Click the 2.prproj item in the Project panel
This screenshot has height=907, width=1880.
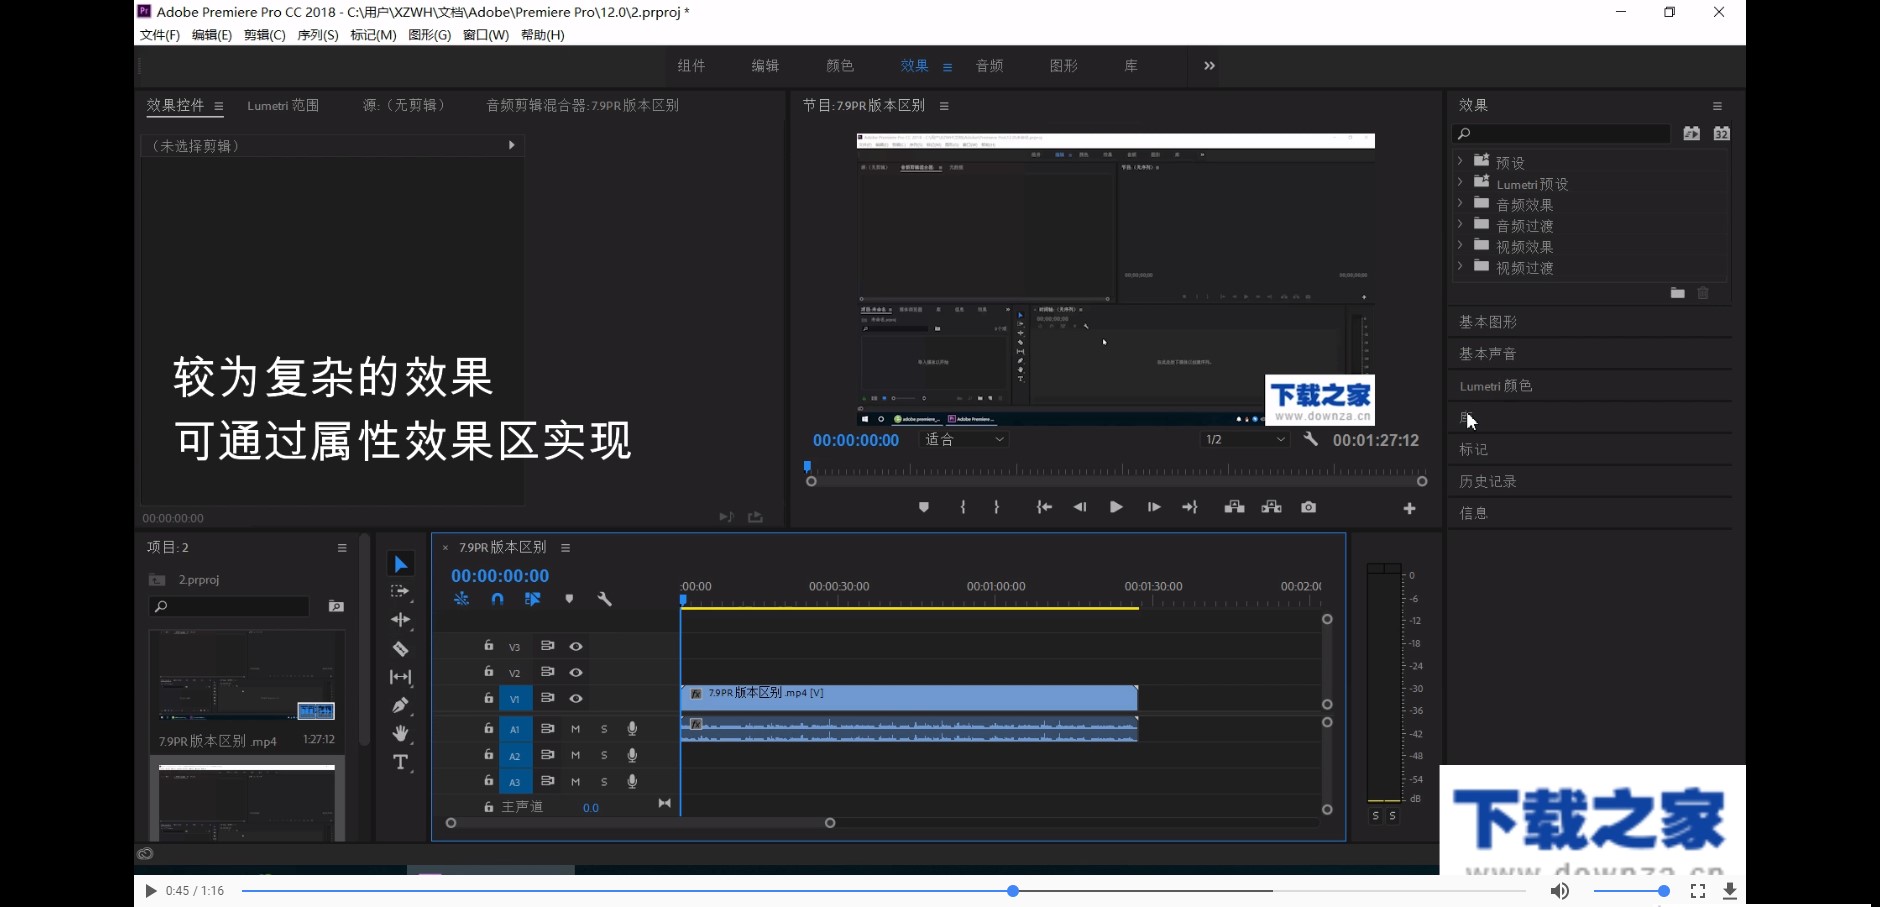(196, 578)
